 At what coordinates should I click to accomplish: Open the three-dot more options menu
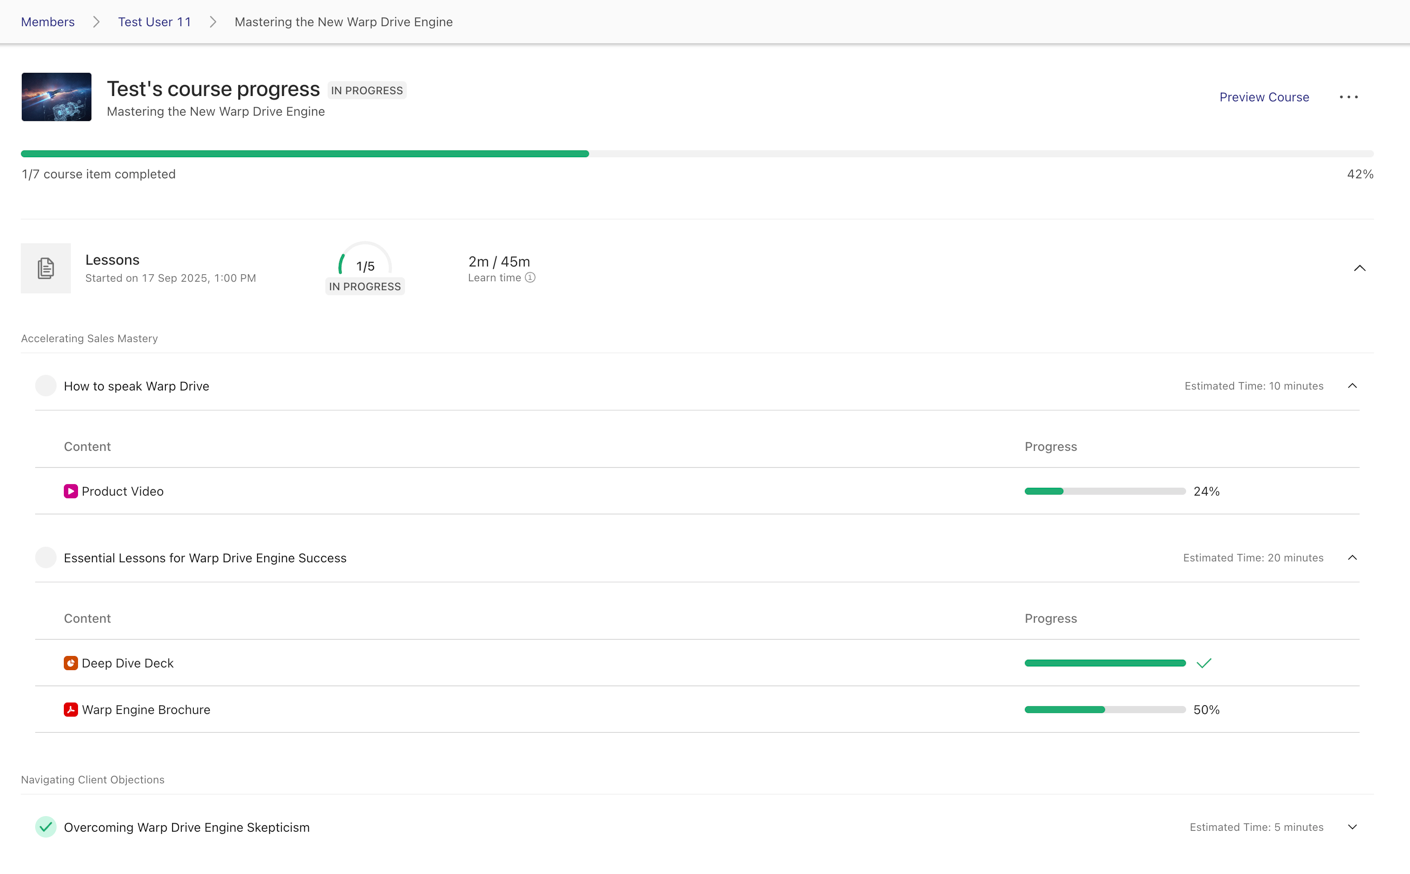pyautogui.click(x=1348, y=97)
